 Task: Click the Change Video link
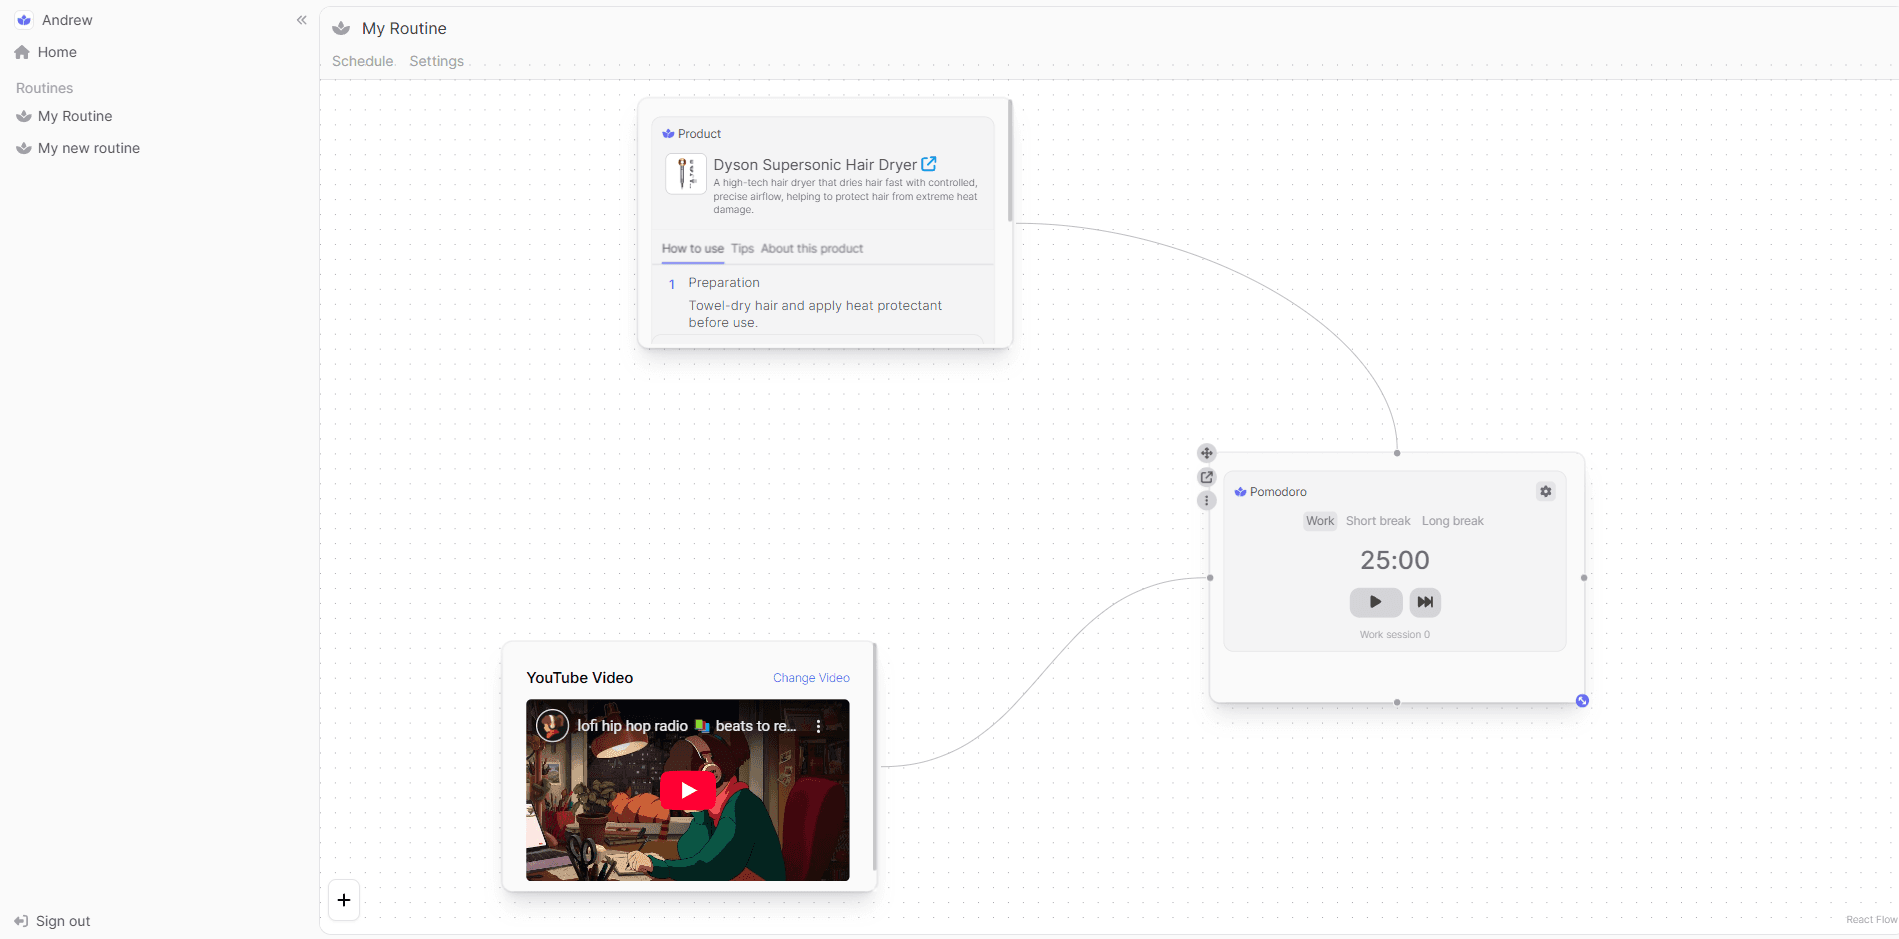pos(810,678)
